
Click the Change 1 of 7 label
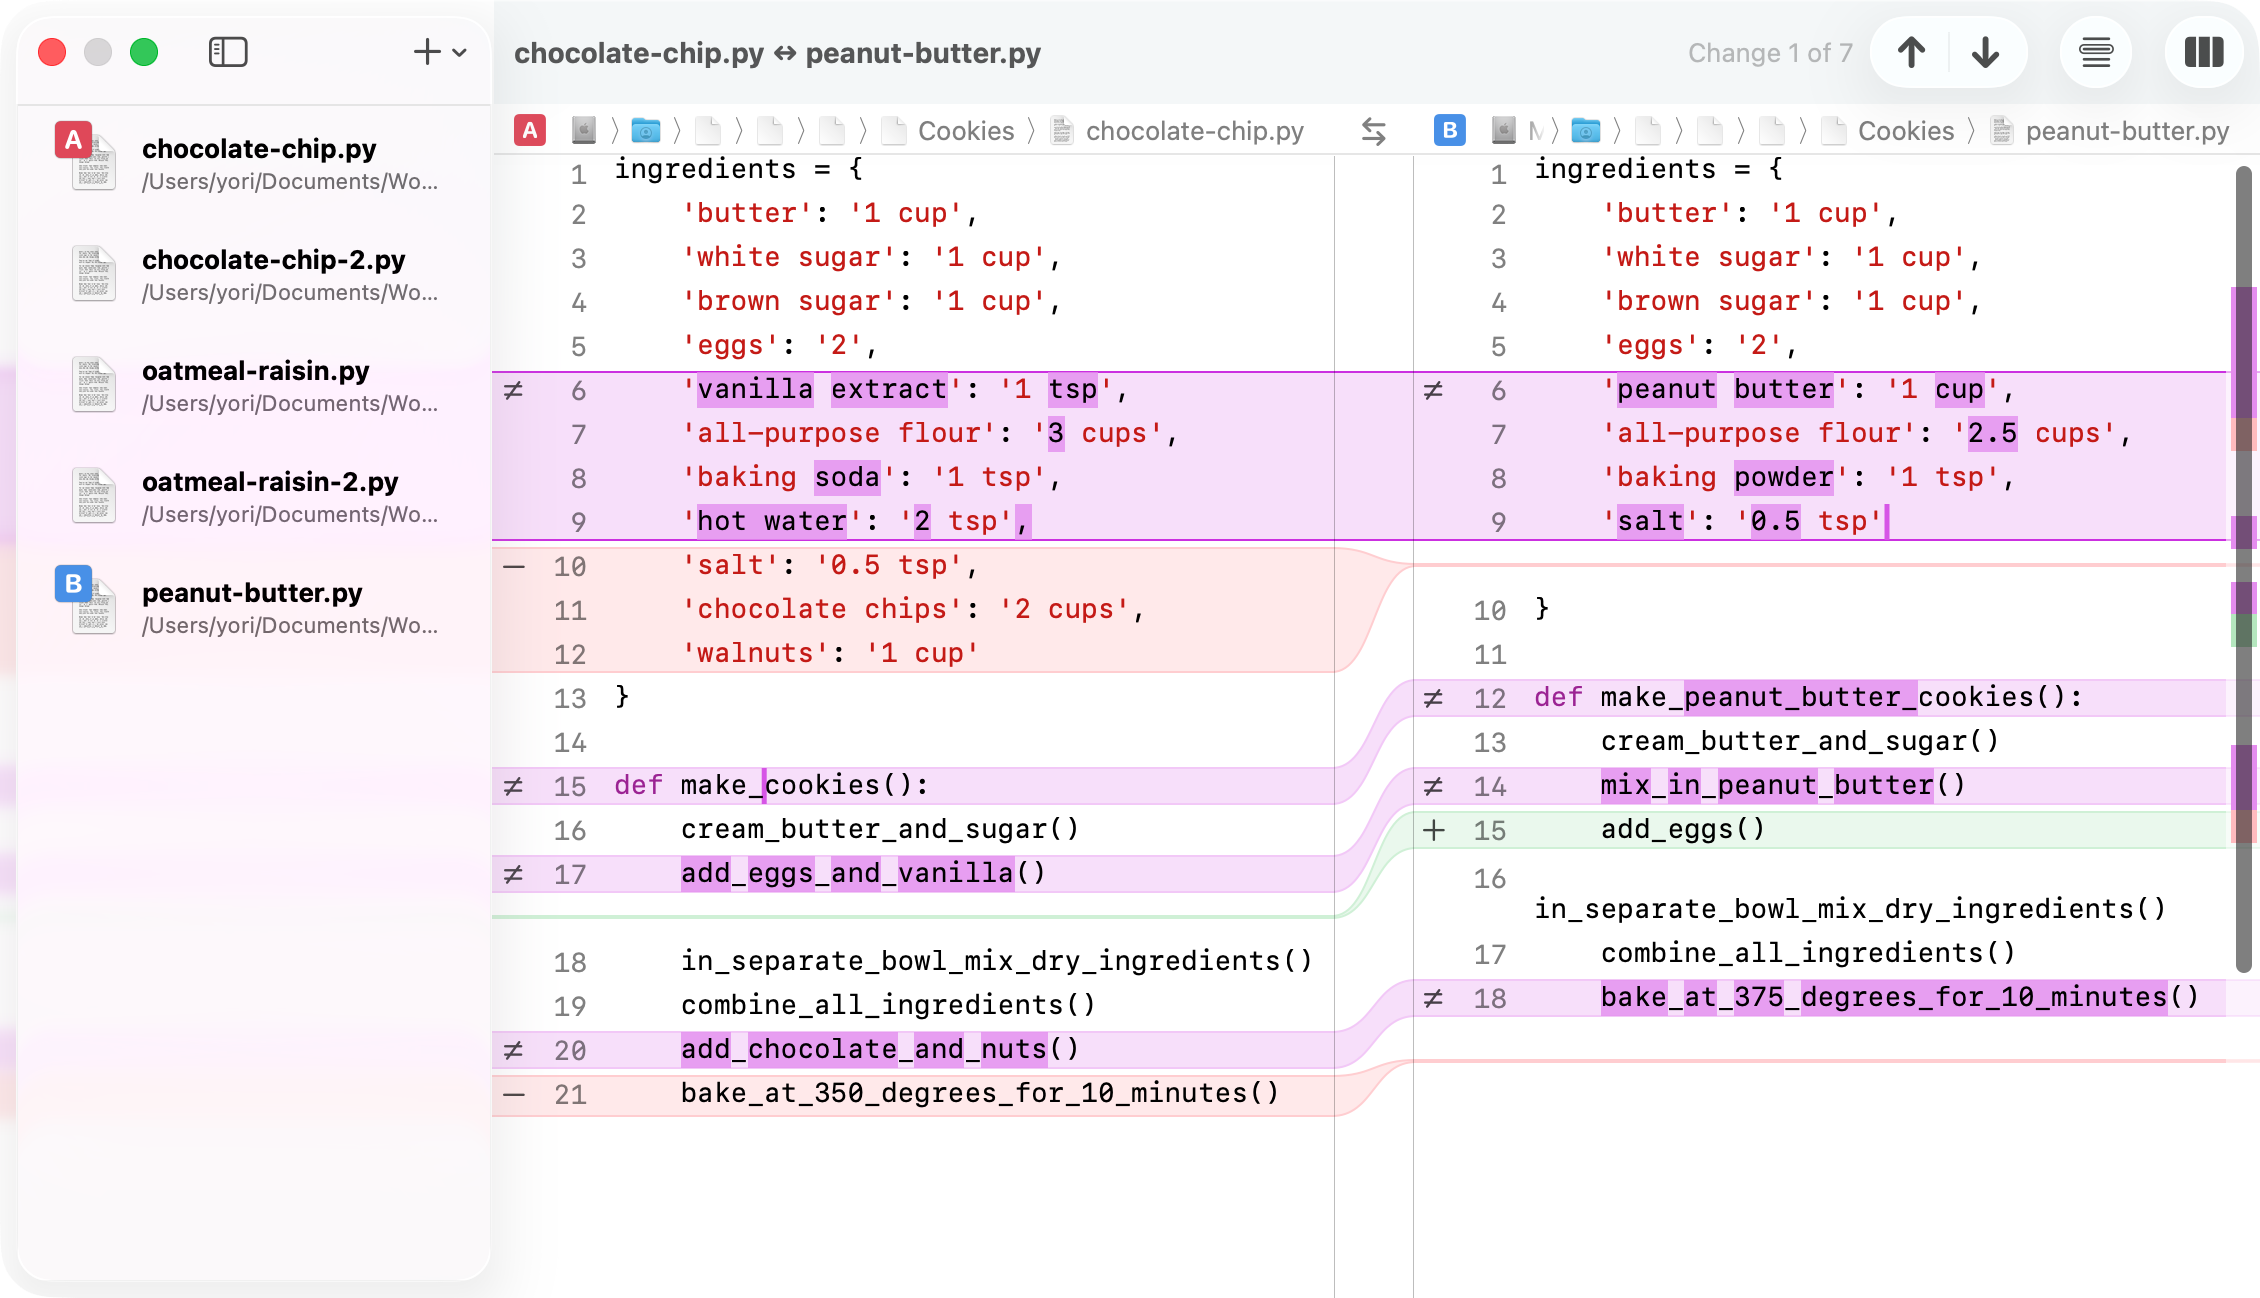(1770, 53)
